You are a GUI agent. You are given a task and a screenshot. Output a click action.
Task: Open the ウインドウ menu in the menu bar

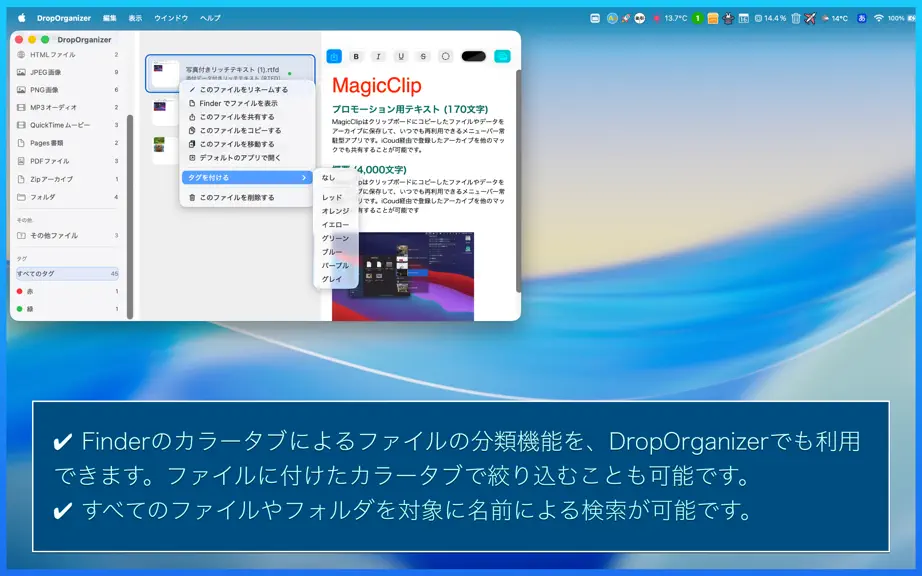pos(171,18)
